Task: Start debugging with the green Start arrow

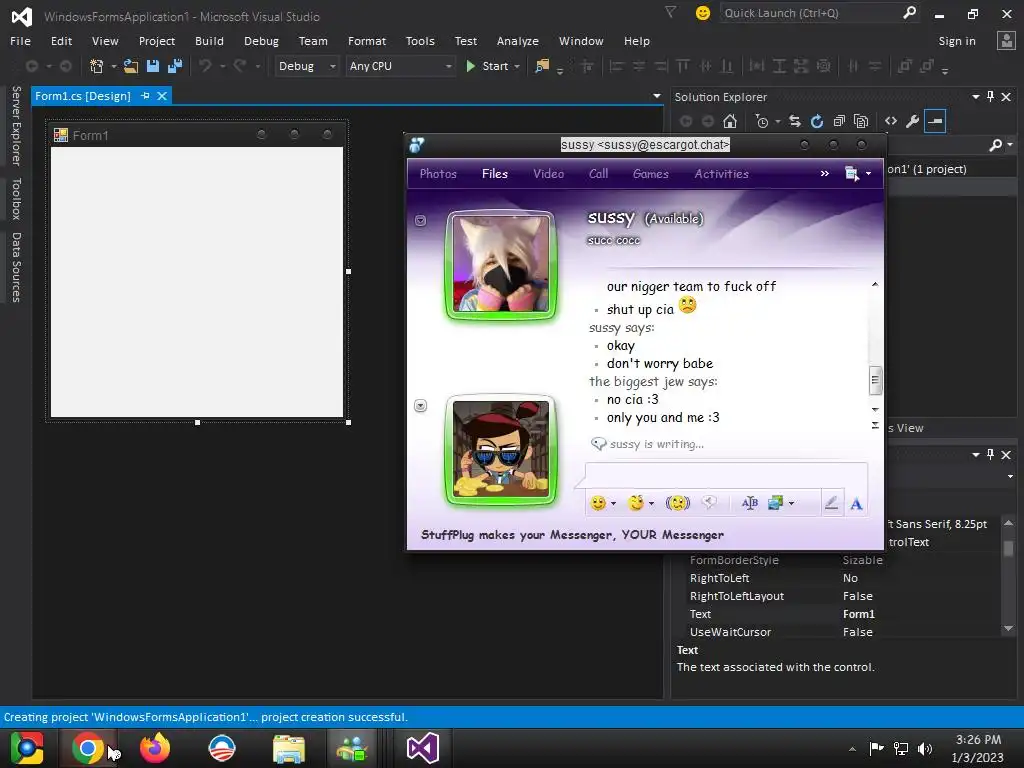Action: [x=470, y=66]
